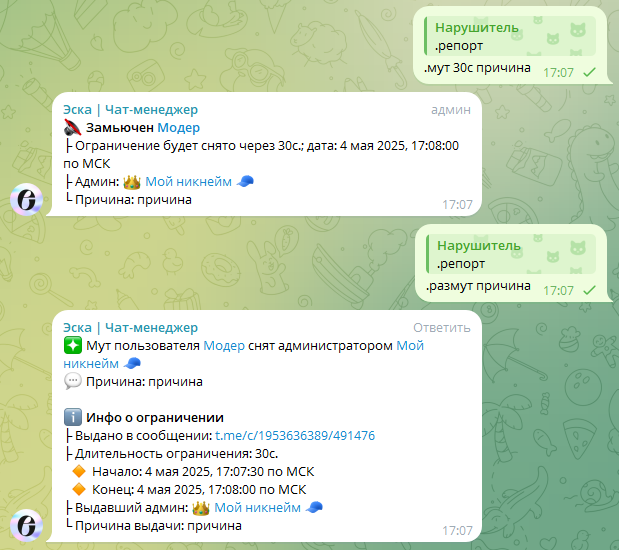Click the админ badge on bot message

(x=451, y=109)
